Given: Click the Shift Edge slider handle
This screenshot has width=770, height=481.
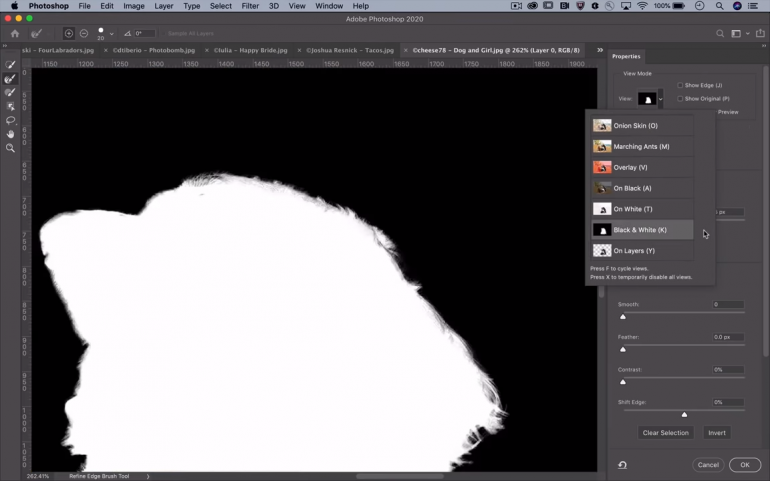Looking at the screenshot, I should coord(684,414).
